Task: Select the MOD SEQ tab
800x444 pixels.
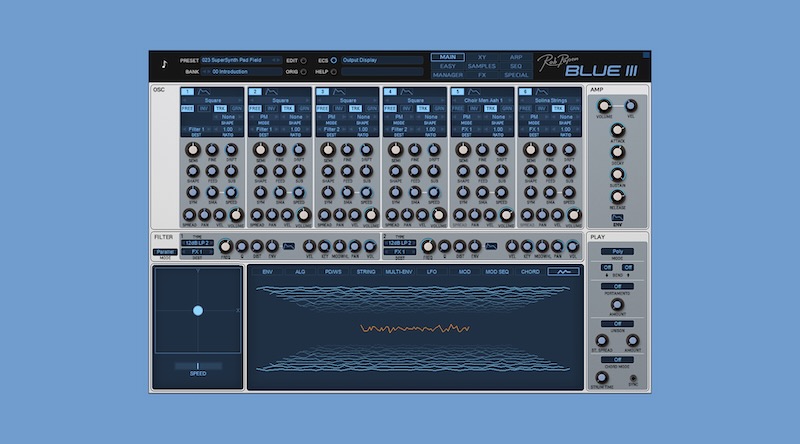Action: 497,272
